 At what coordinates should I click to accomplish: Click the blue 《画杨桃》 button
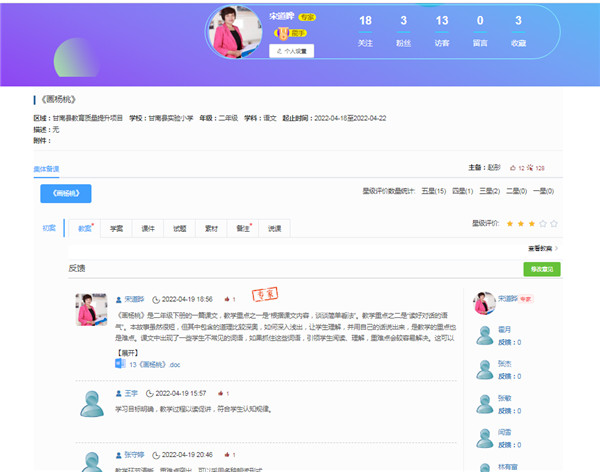click(66, 194)
